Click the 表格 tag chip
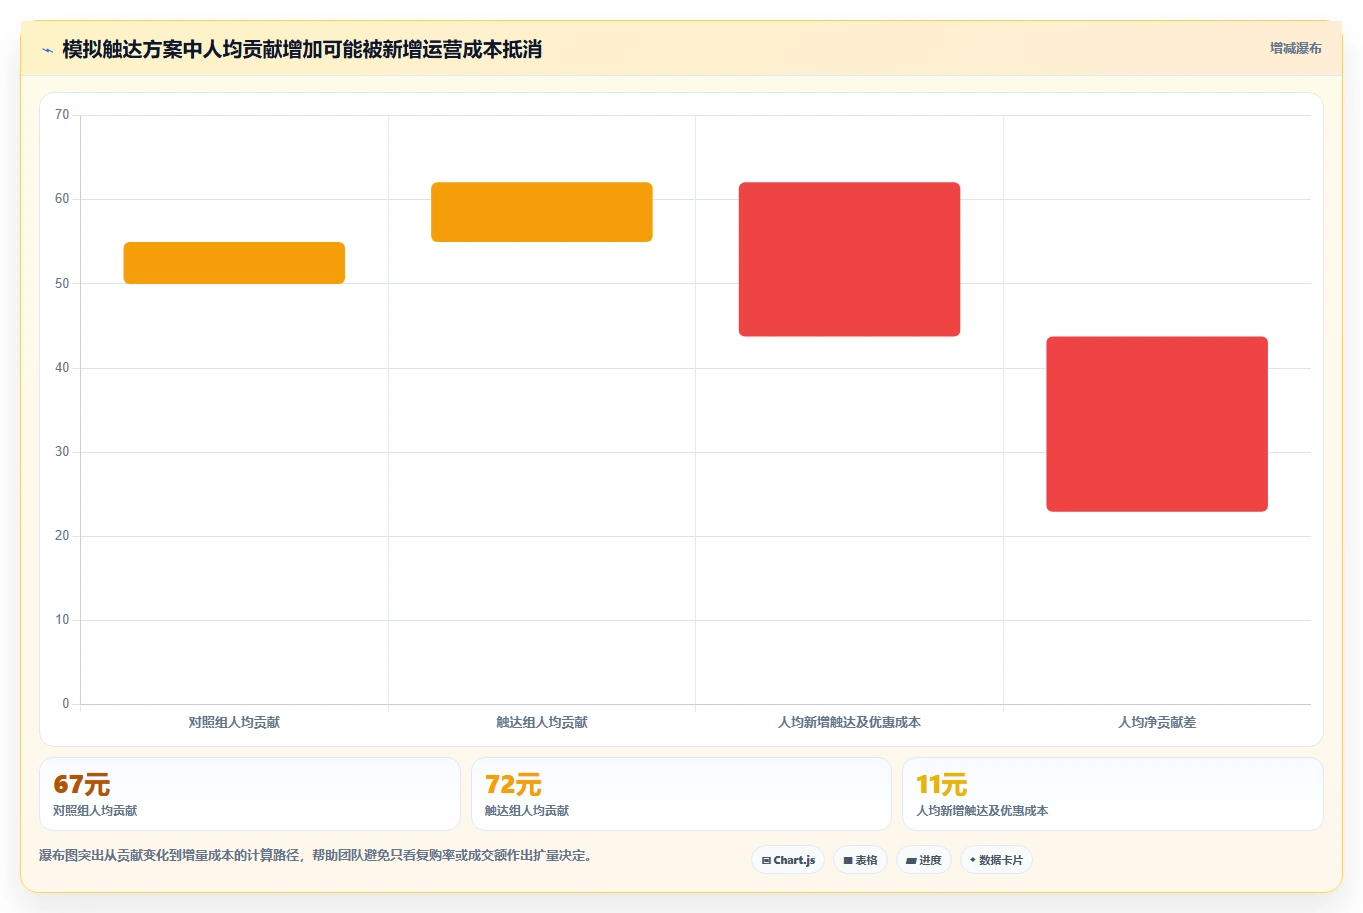1363x913 pixels. coord(860,860)
